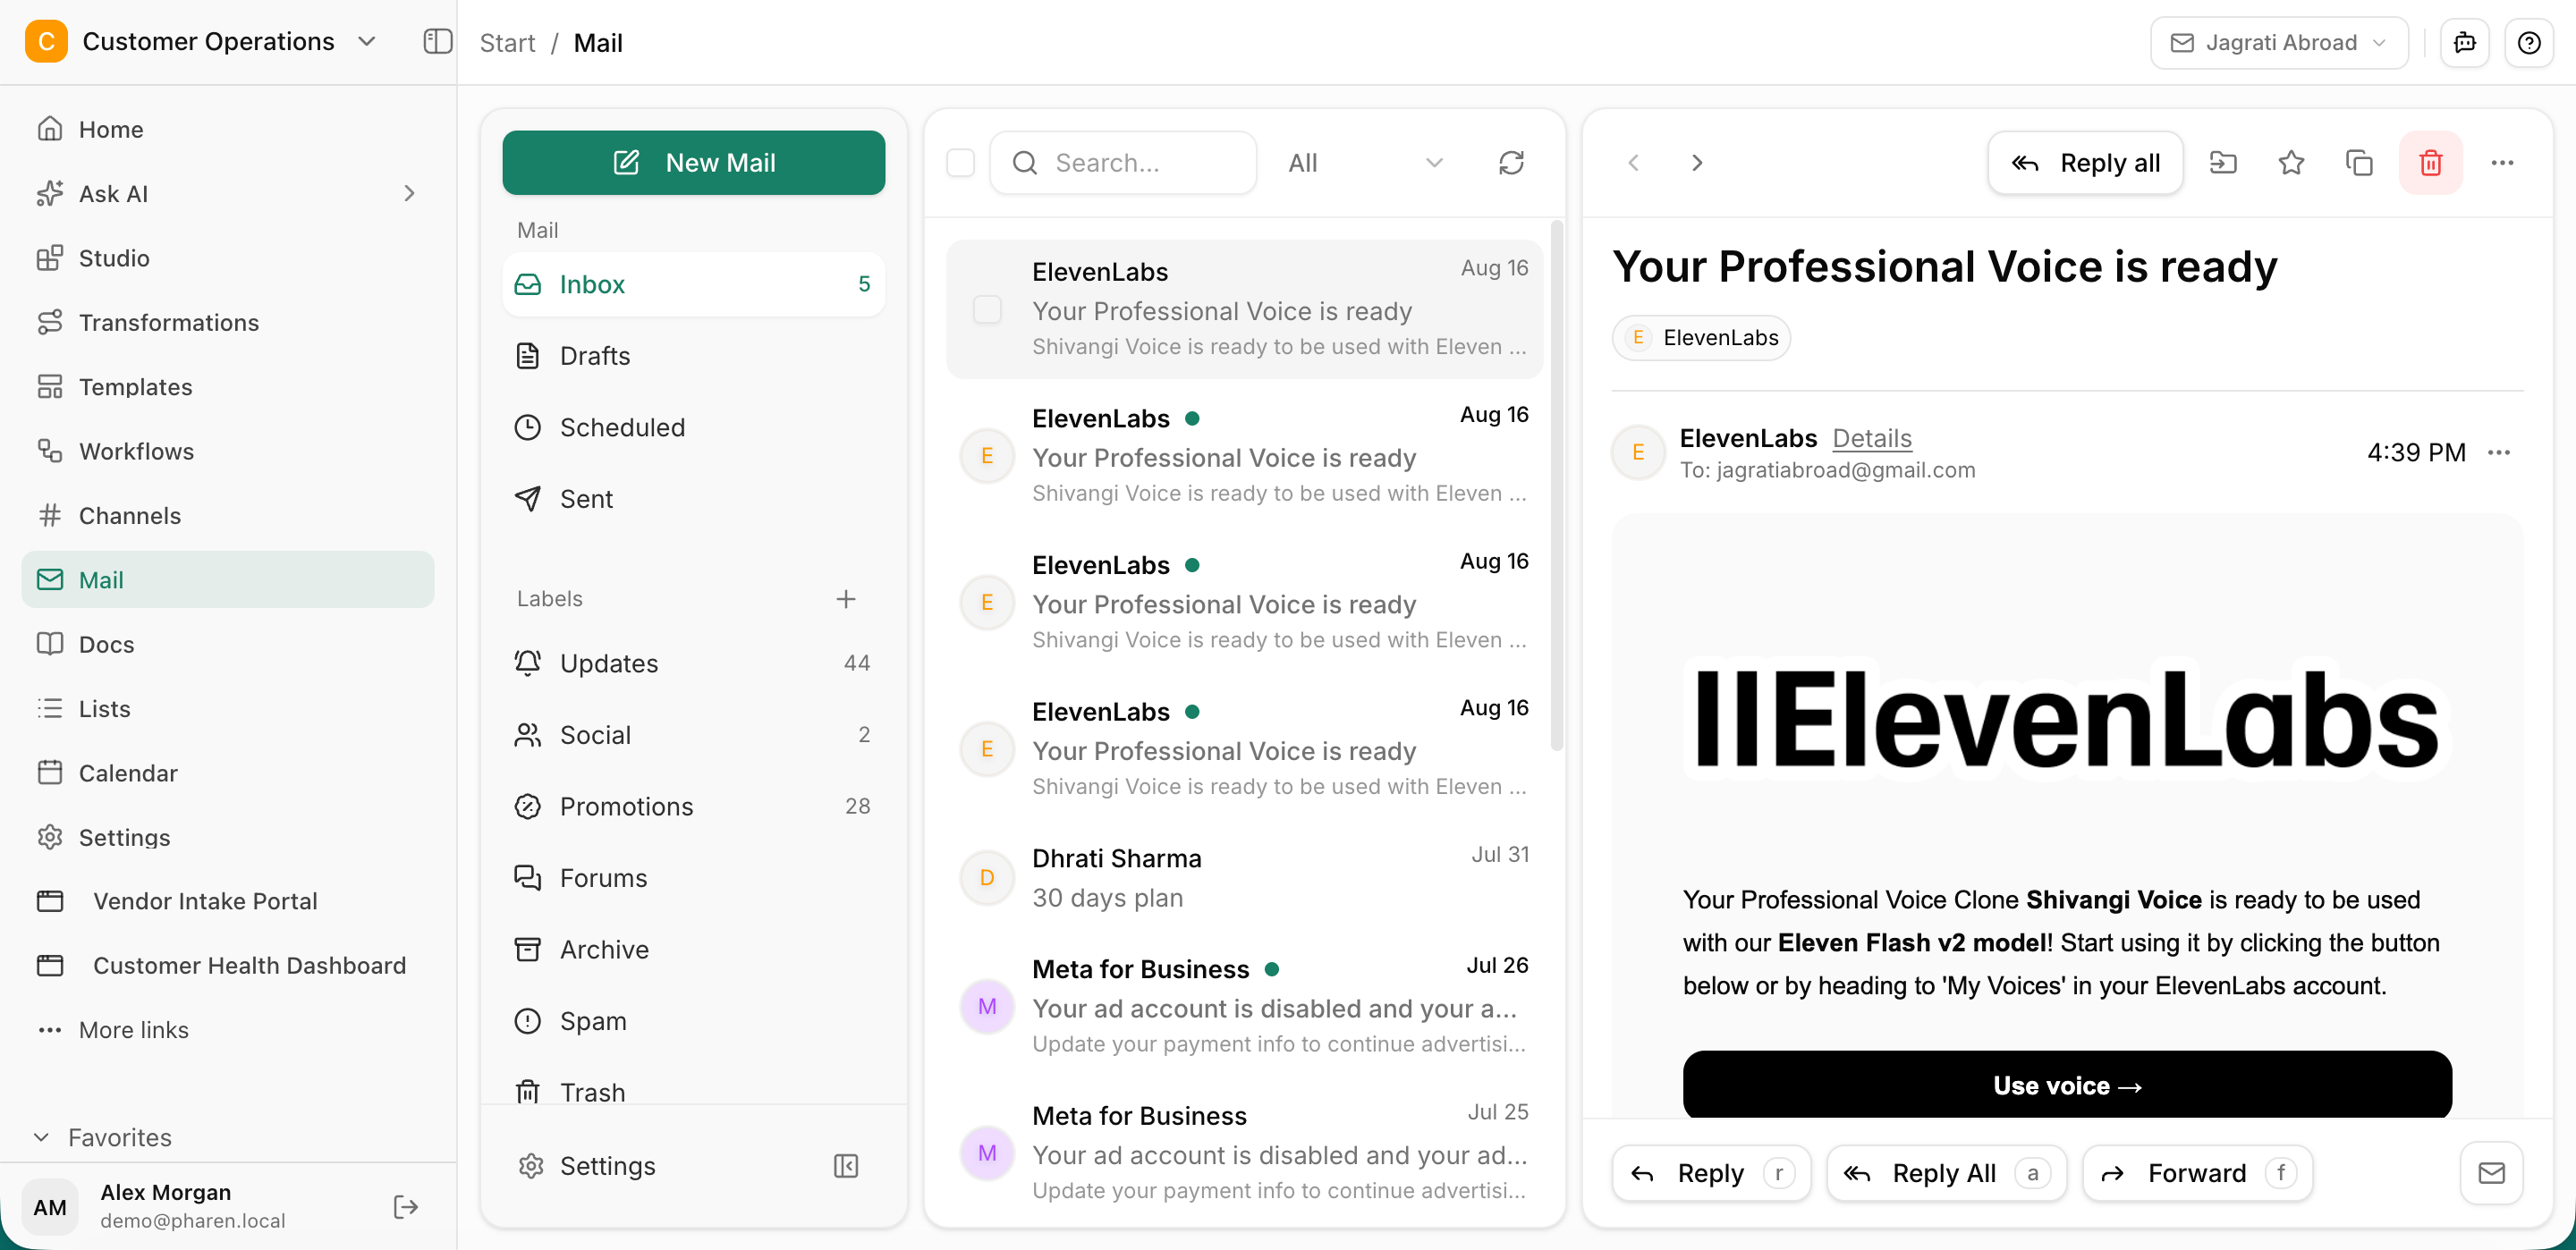The height and width of the screenshot is (1250, 2576).
Task: Click Reply all button in toolbar
Action: 2085,163
